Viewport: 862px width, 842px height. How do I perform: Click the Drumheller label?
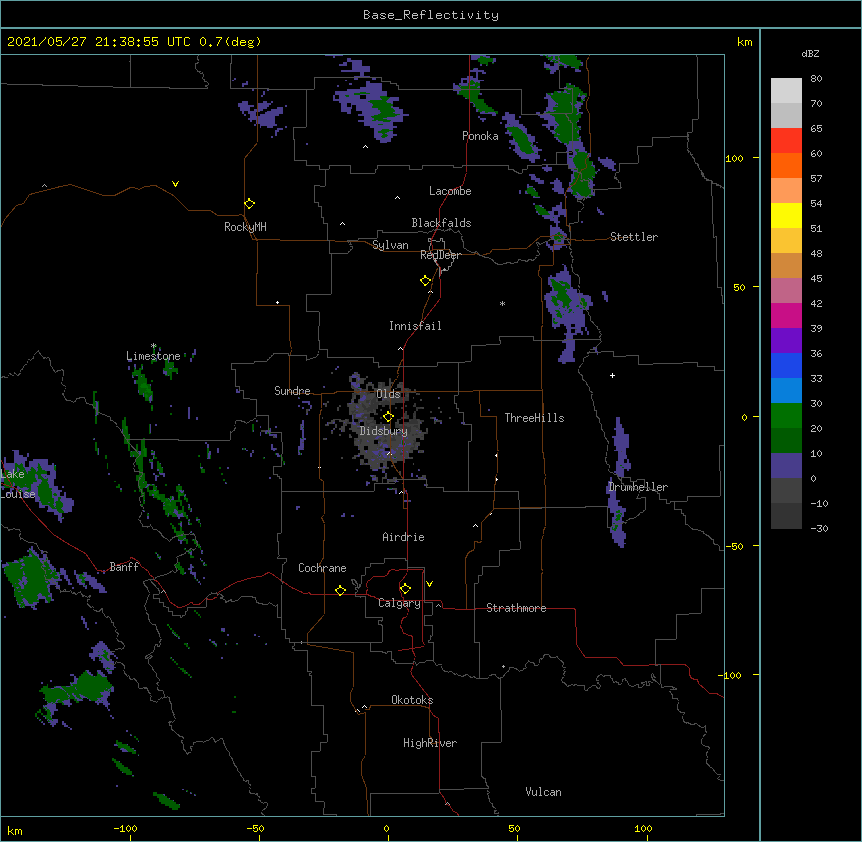(638, 487)
